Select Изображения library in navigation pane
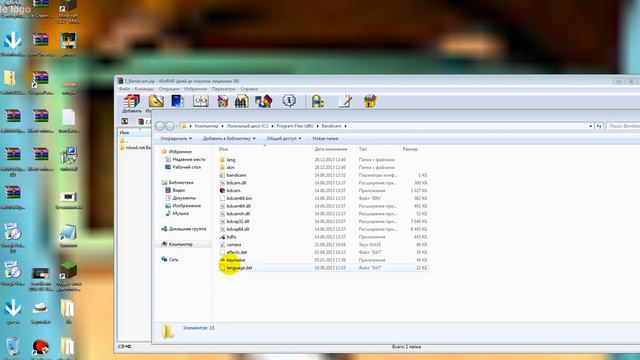640x360 pixels. tap(187, 206)
